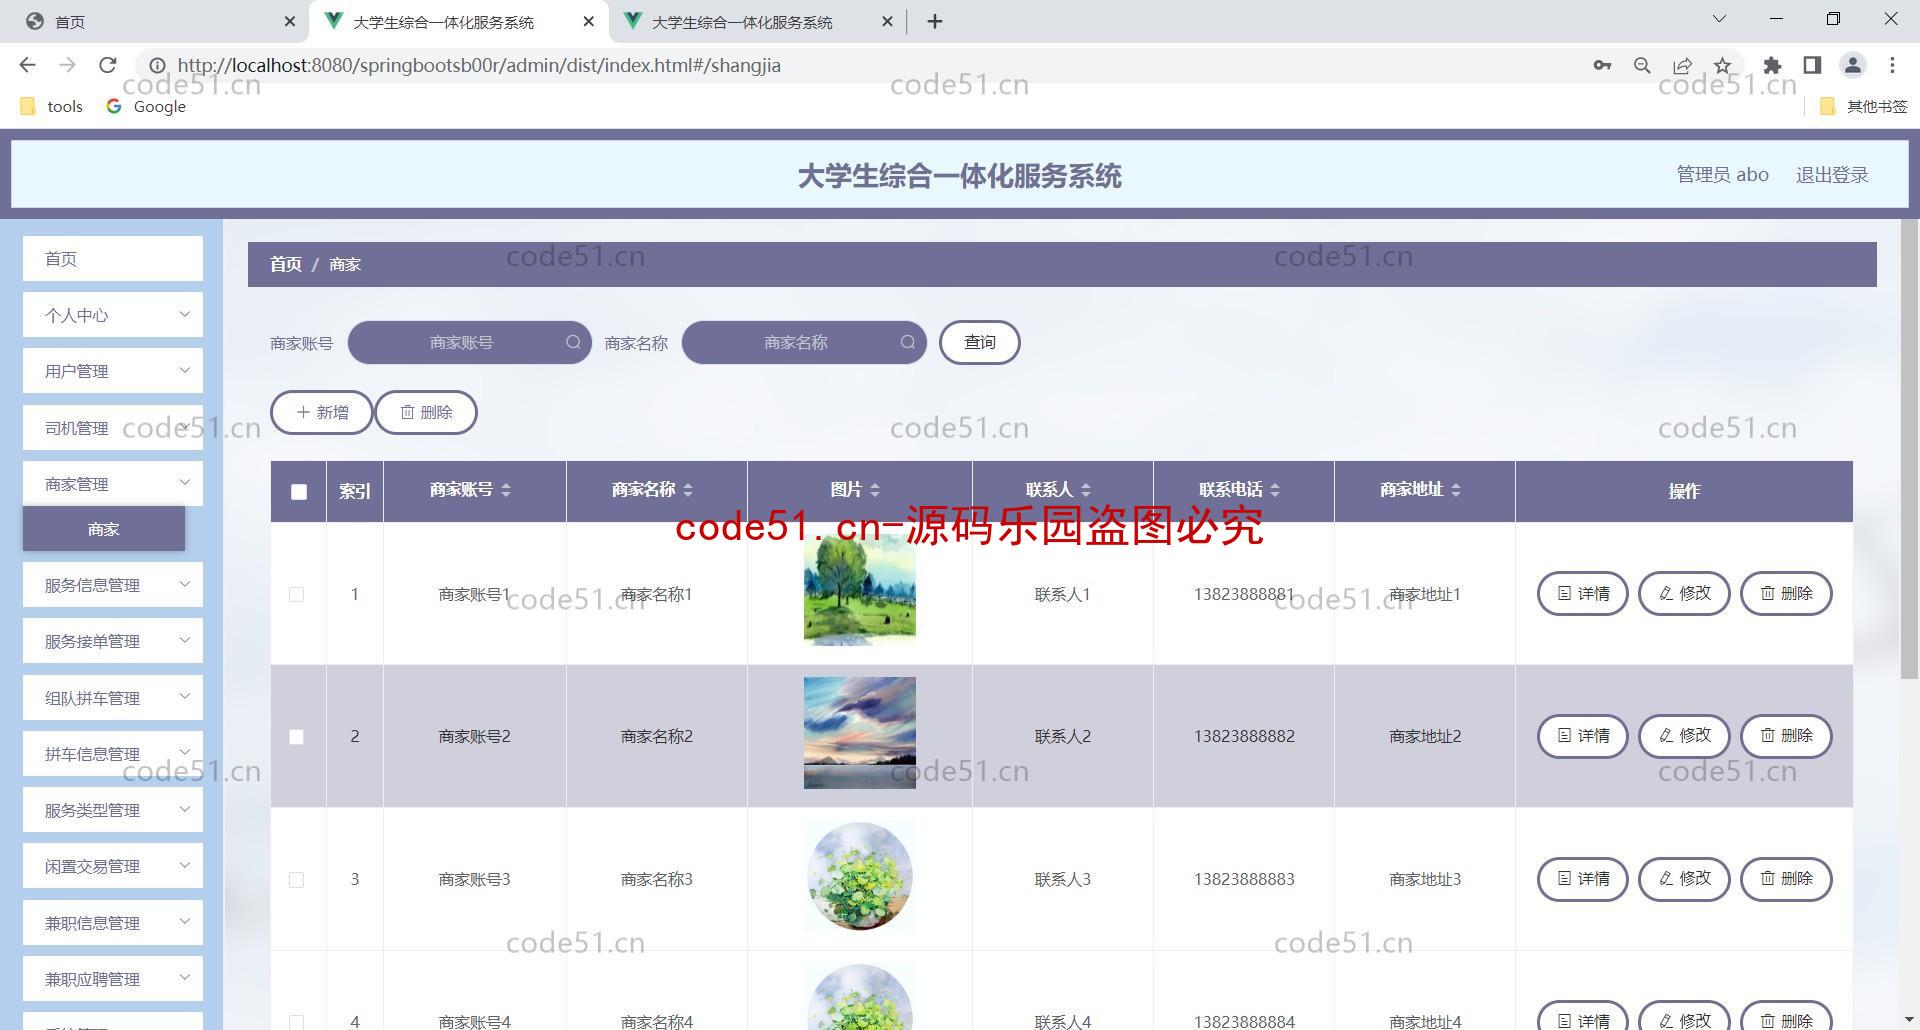The image size is (1920, 1030).
Task: Click the share page icon
Action: (x=1682, y=65)
